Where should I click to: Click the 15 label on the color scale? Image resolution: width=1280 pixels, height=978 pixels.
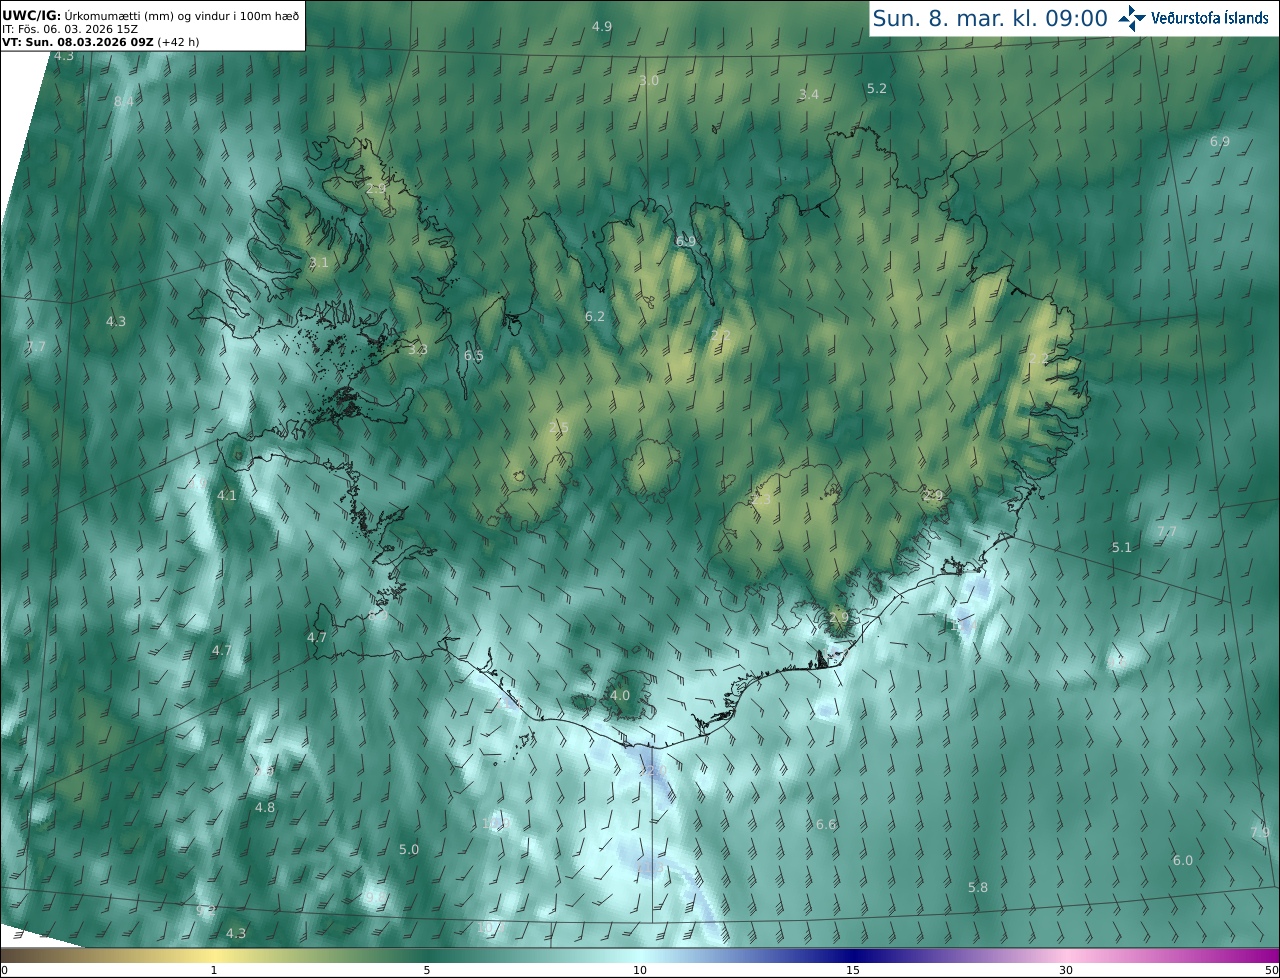click(x=853, y=970)
